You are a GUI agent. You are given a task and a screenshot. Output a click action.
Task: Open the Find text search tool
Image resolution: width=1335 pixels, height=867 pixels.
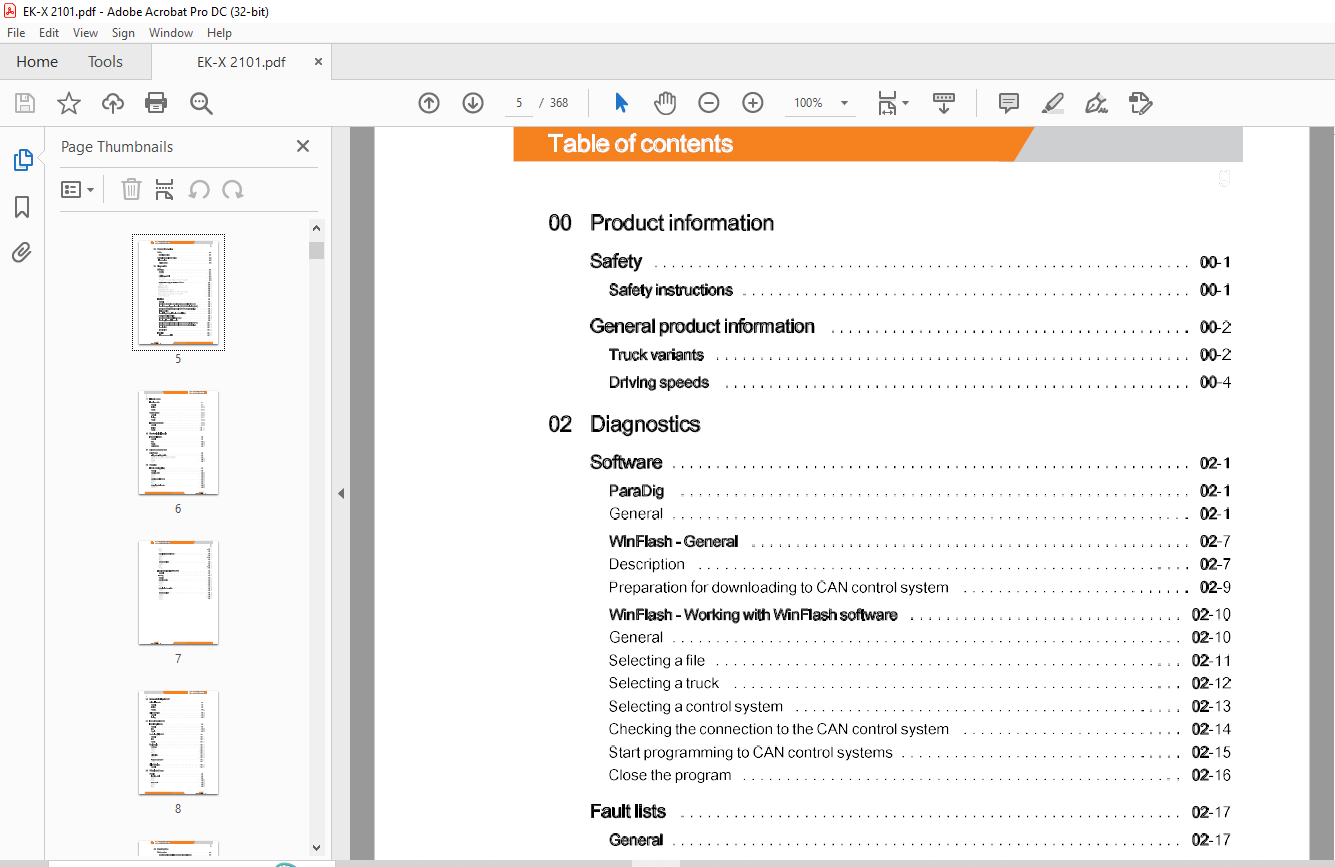[201, 103]
